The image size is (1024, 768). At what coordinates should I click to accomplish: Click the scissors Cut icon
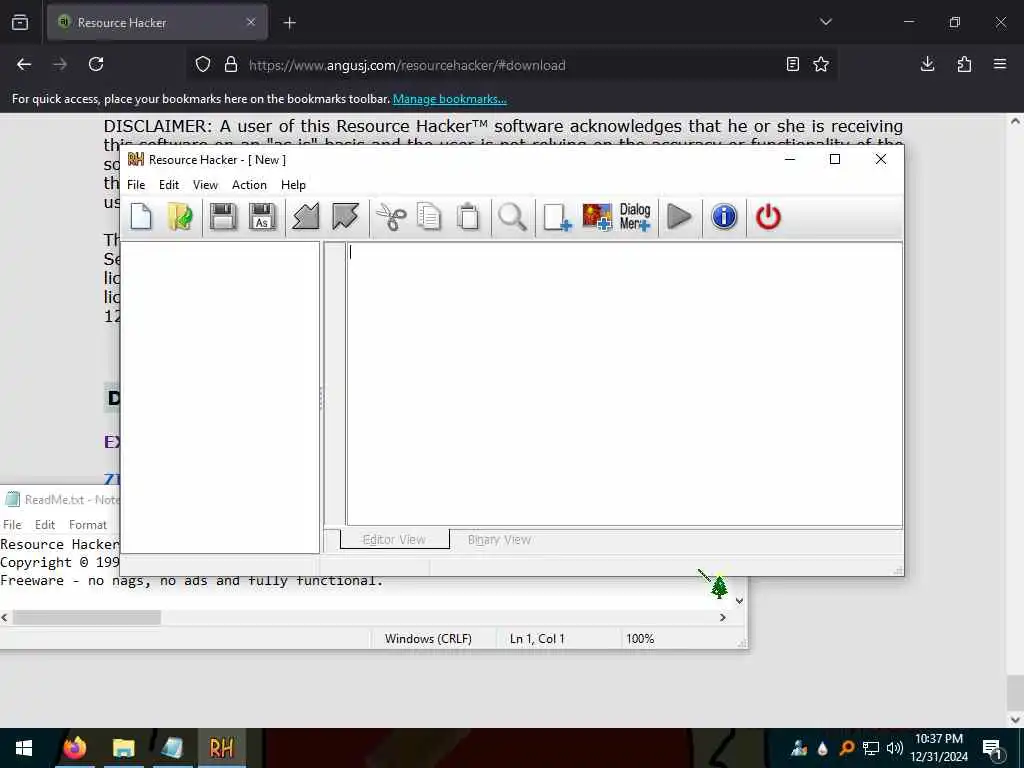[391, 217]
